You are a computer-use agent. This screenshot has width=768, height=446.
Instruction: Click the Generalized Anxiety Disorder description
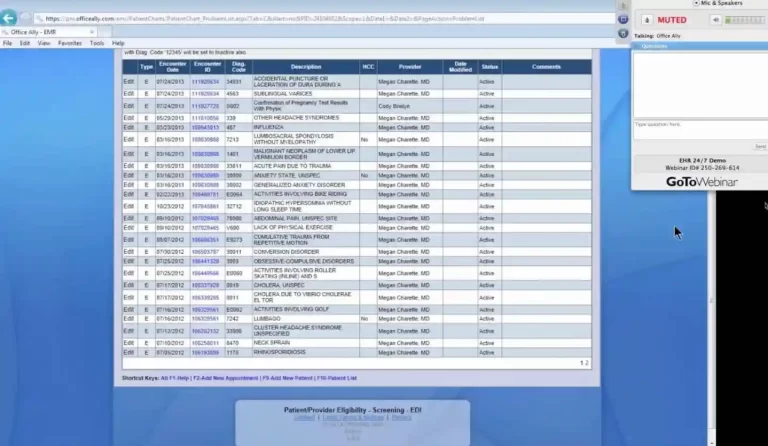click(299, 185)
